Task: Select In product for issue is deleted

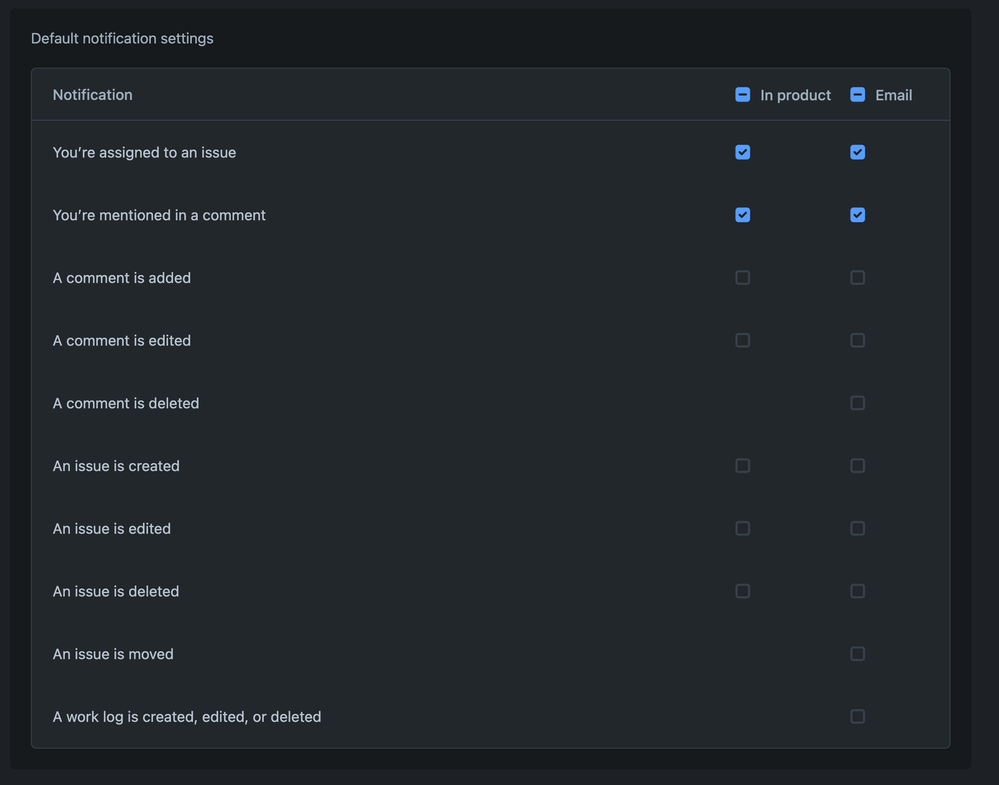Action: tap(742, 591)
